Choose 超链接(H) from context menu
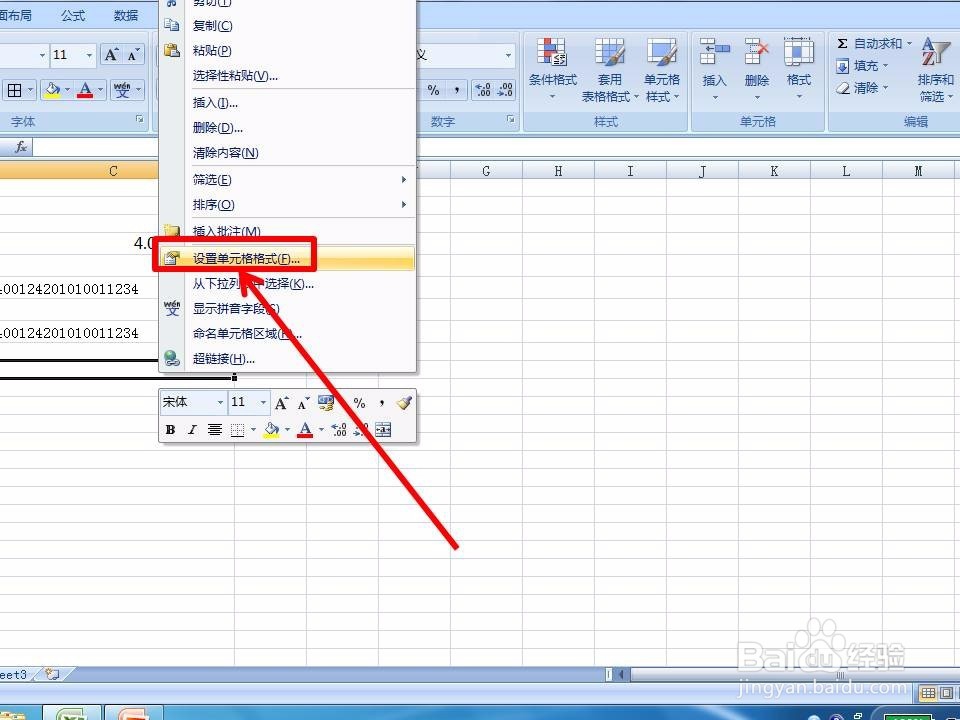 tap(288, 359)
